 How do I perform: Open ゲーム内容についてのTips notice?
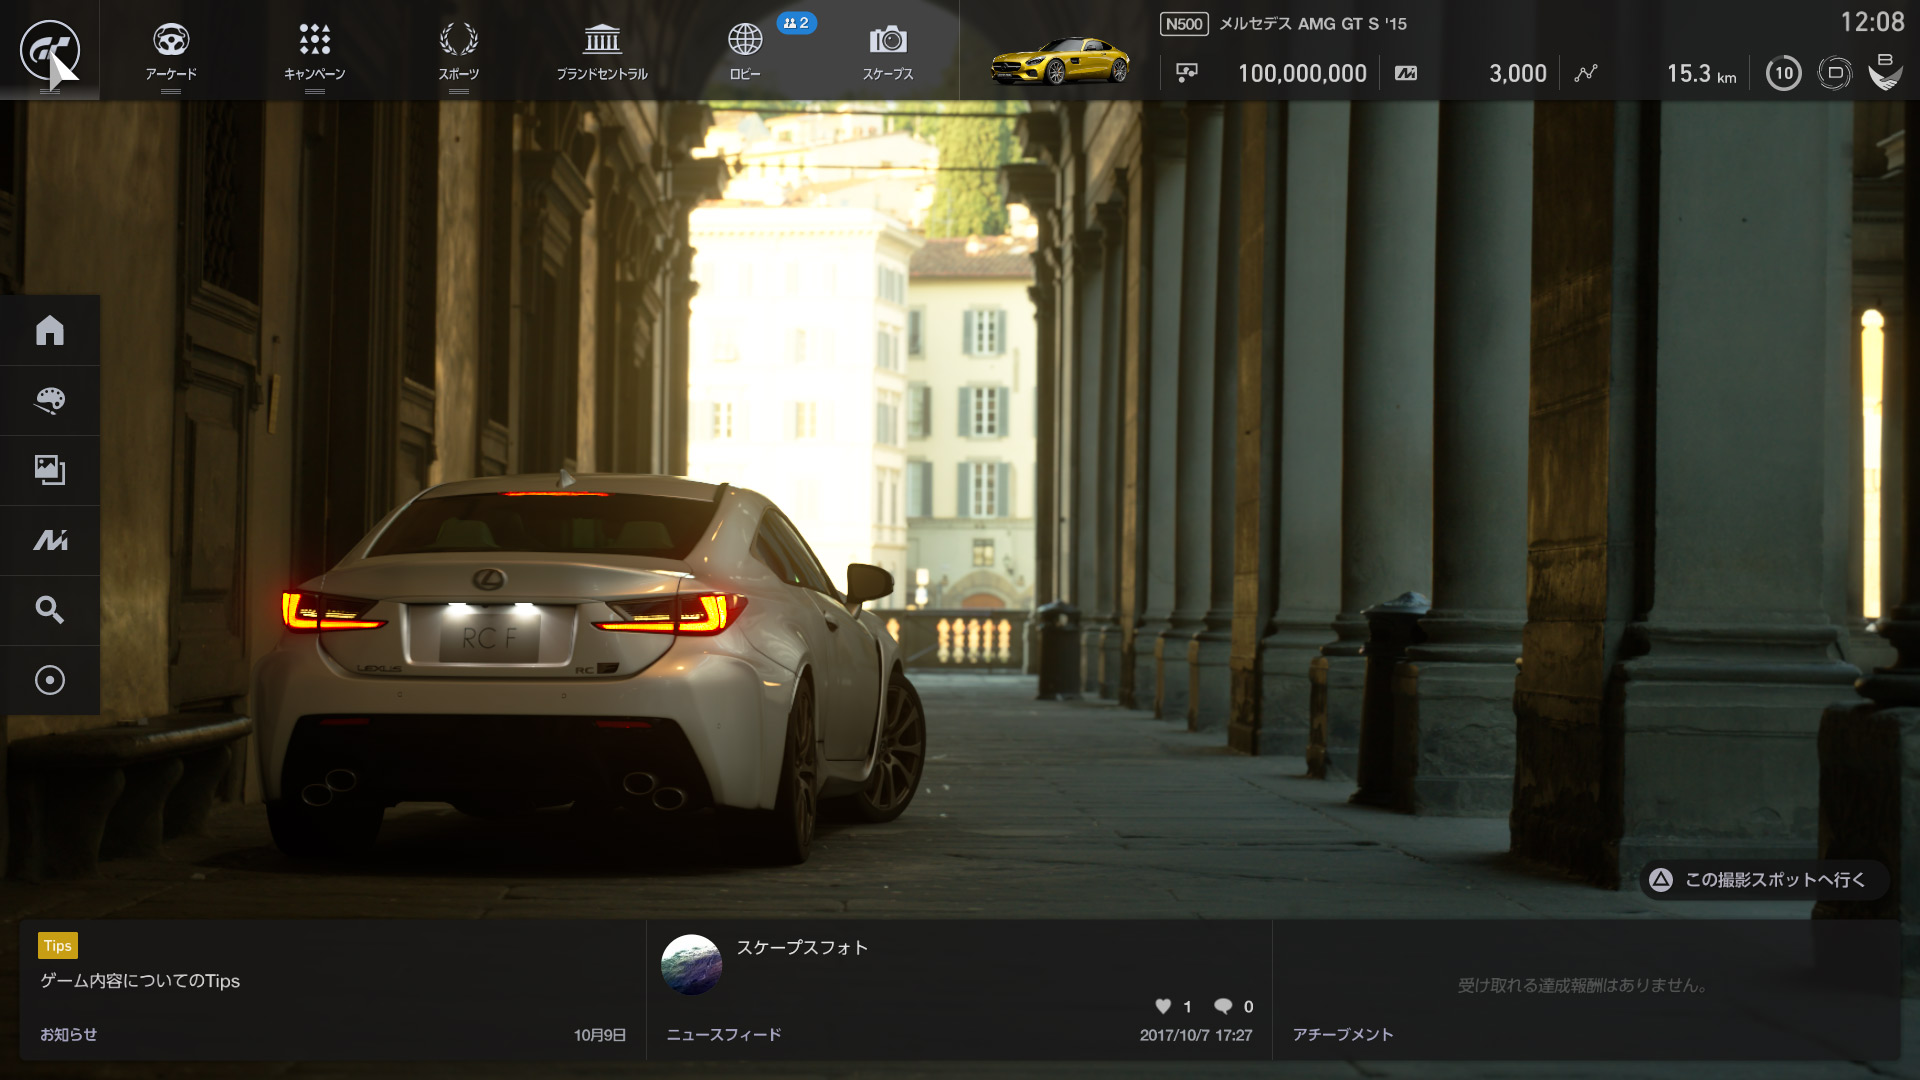140,981
